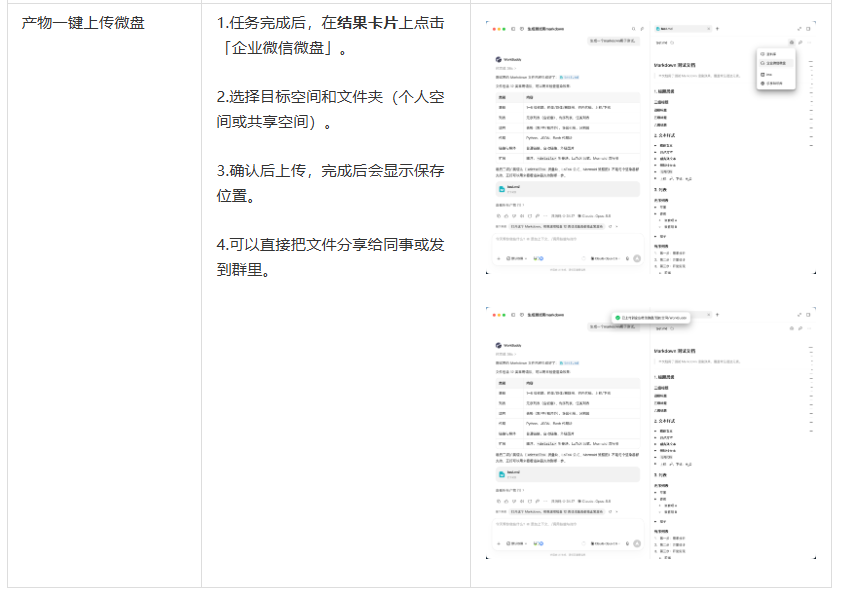This screenshot has width=854, height=594.
Task: Click step "2.选择目标空间和文件夹" text
Action: (300, 97)
